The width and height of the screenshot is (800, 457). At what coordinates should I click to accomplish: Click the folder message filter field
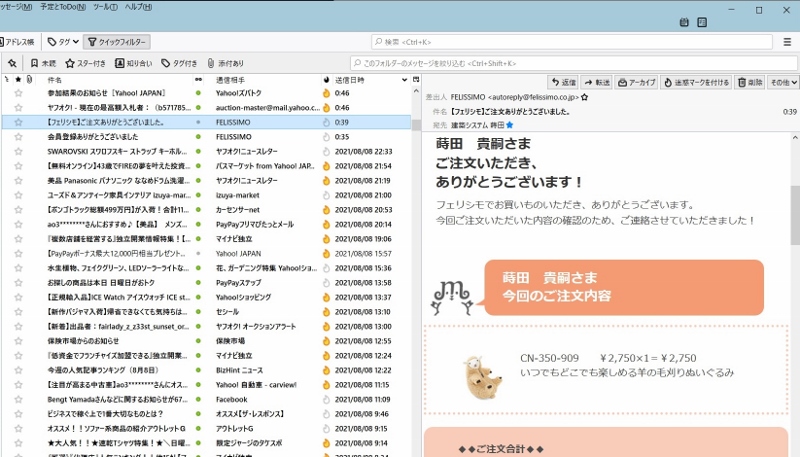573,63
